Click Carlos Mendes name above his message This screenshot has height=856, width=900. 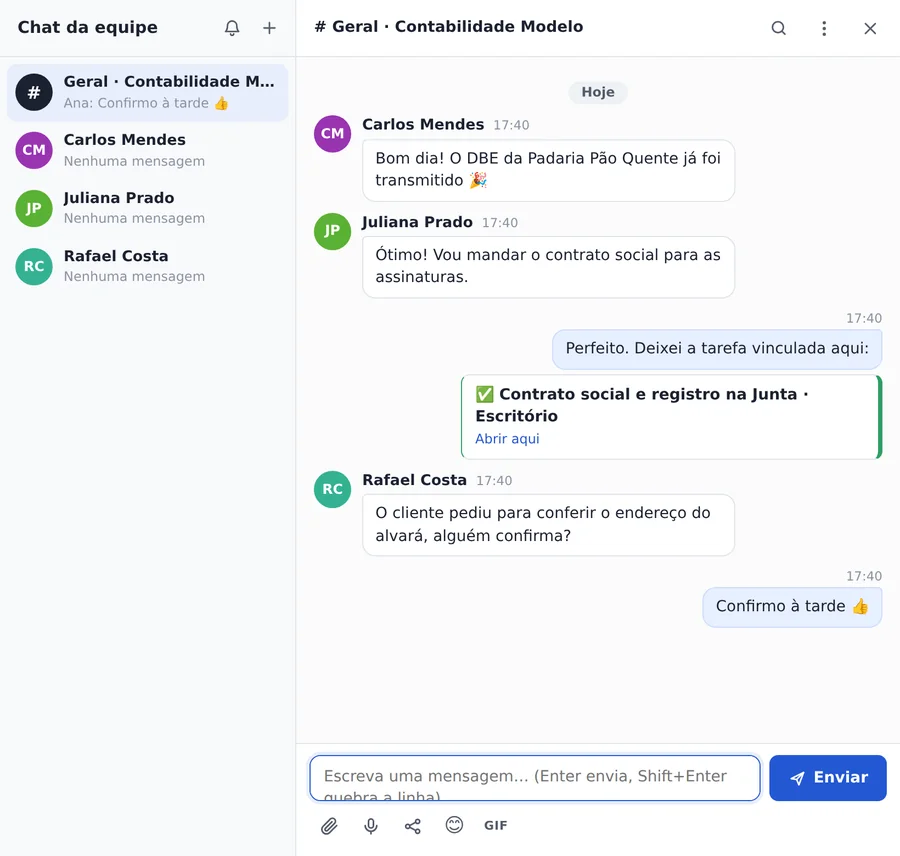click(423, 125)
